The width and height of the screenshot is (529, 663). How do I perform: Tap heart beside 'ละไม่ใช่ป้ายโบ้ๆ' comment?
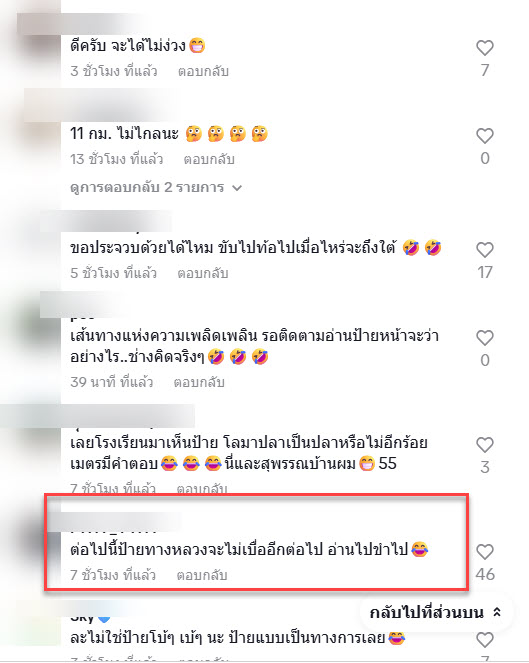pyautogui.click(x=485, y=640)
